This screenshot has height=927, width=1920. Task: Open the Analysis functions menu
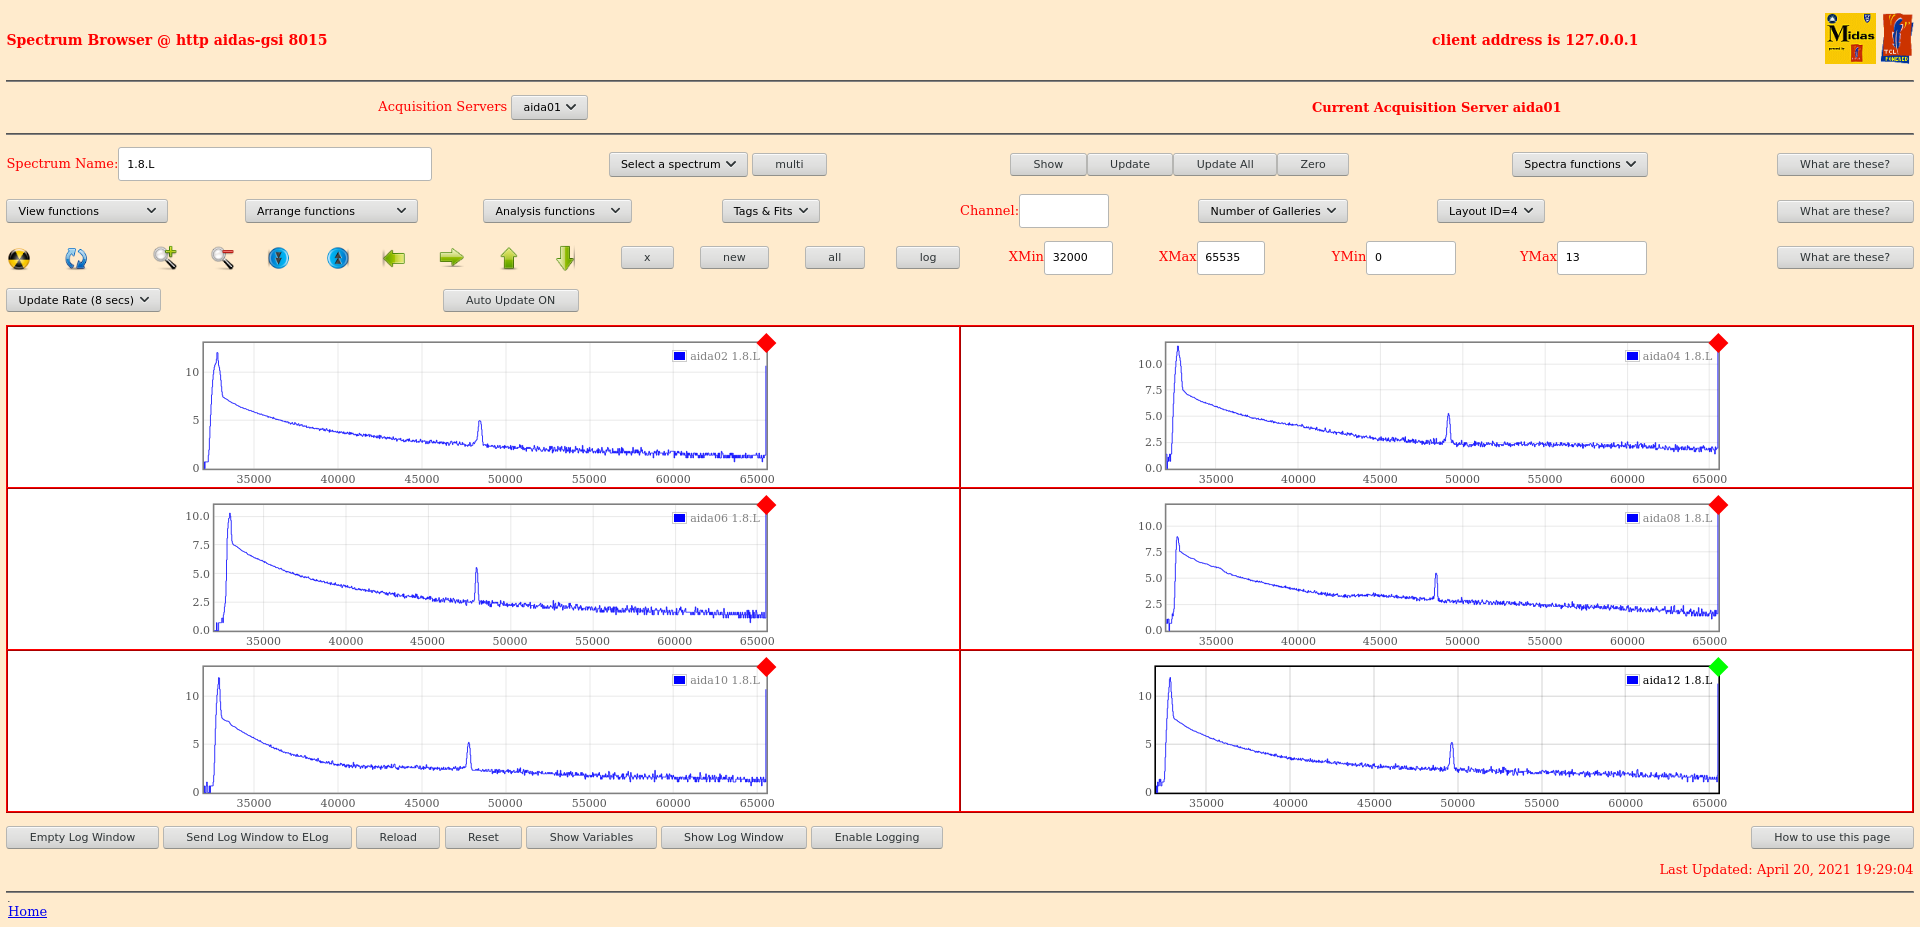557,211
